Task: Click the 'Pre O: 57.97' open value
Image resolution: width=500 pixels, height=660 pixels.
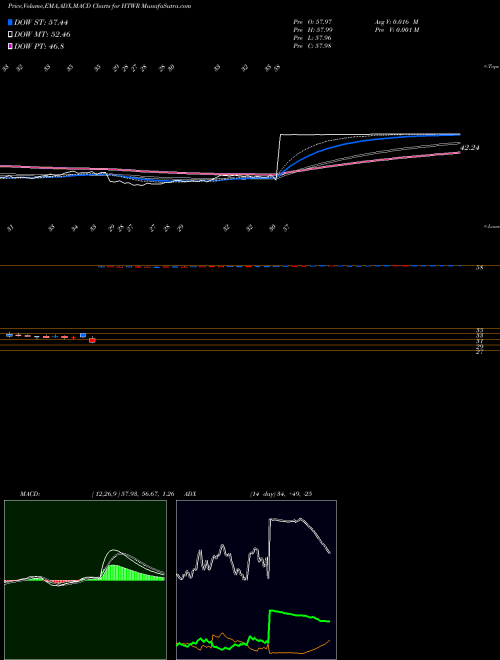Action: click(313, 21)
